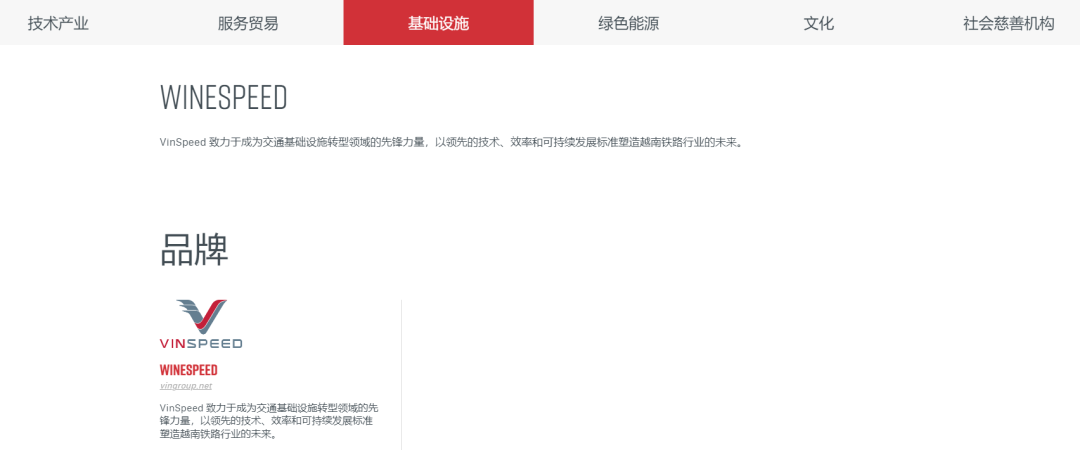1080x450 pixels.
Task: Click the vertical divider beside the brand card
Action: [401, 373]
